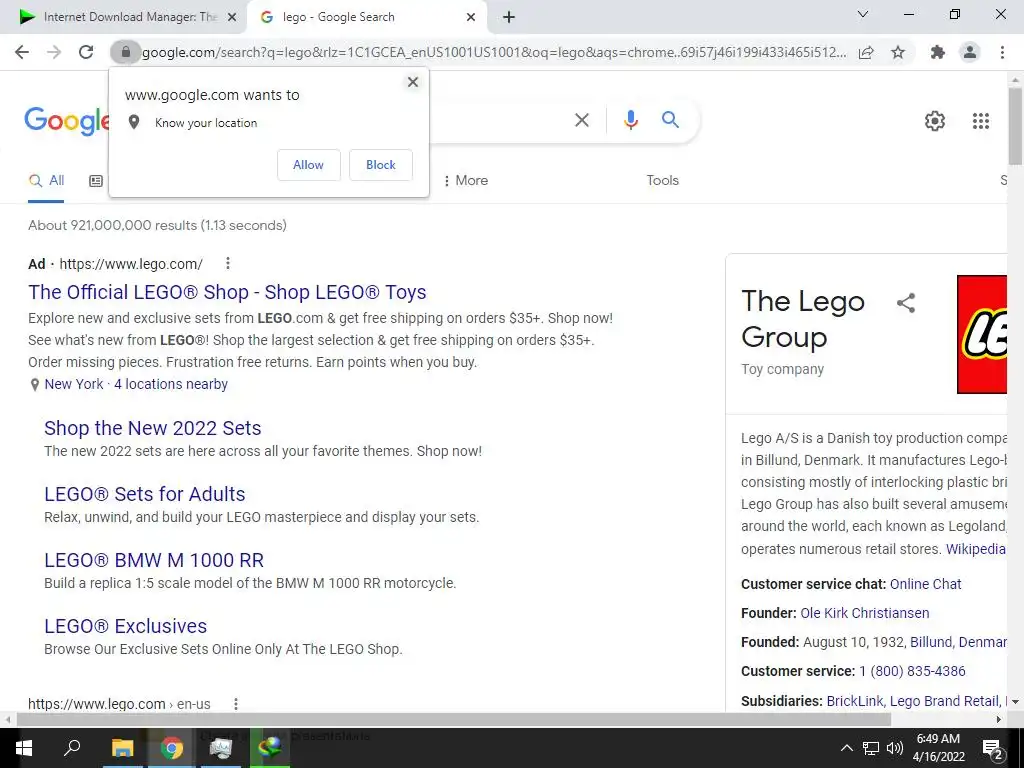Block the location permission request

pyautogui.click(x=381, y=165)
